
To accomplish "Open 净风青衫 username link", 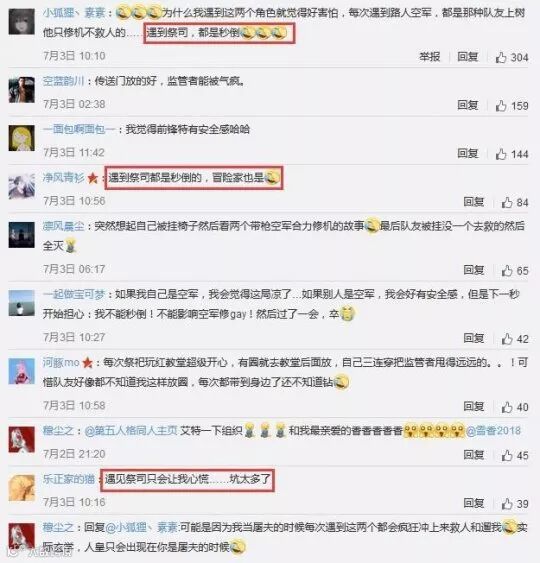I will coord(63,178).
